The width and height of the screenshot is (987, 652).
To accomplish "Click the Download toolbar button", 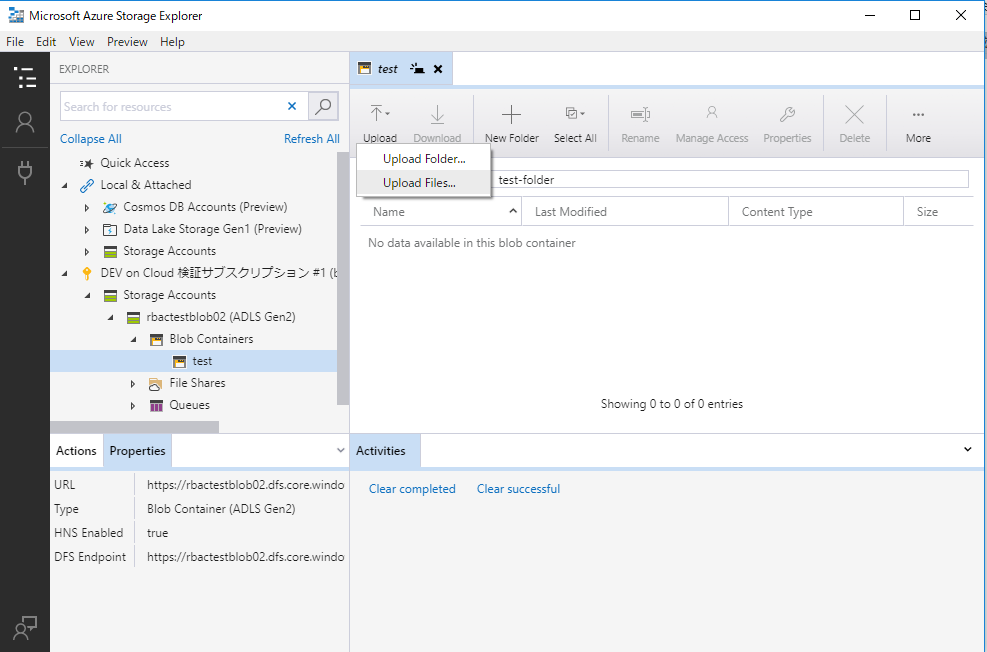I will click(437, 124).
